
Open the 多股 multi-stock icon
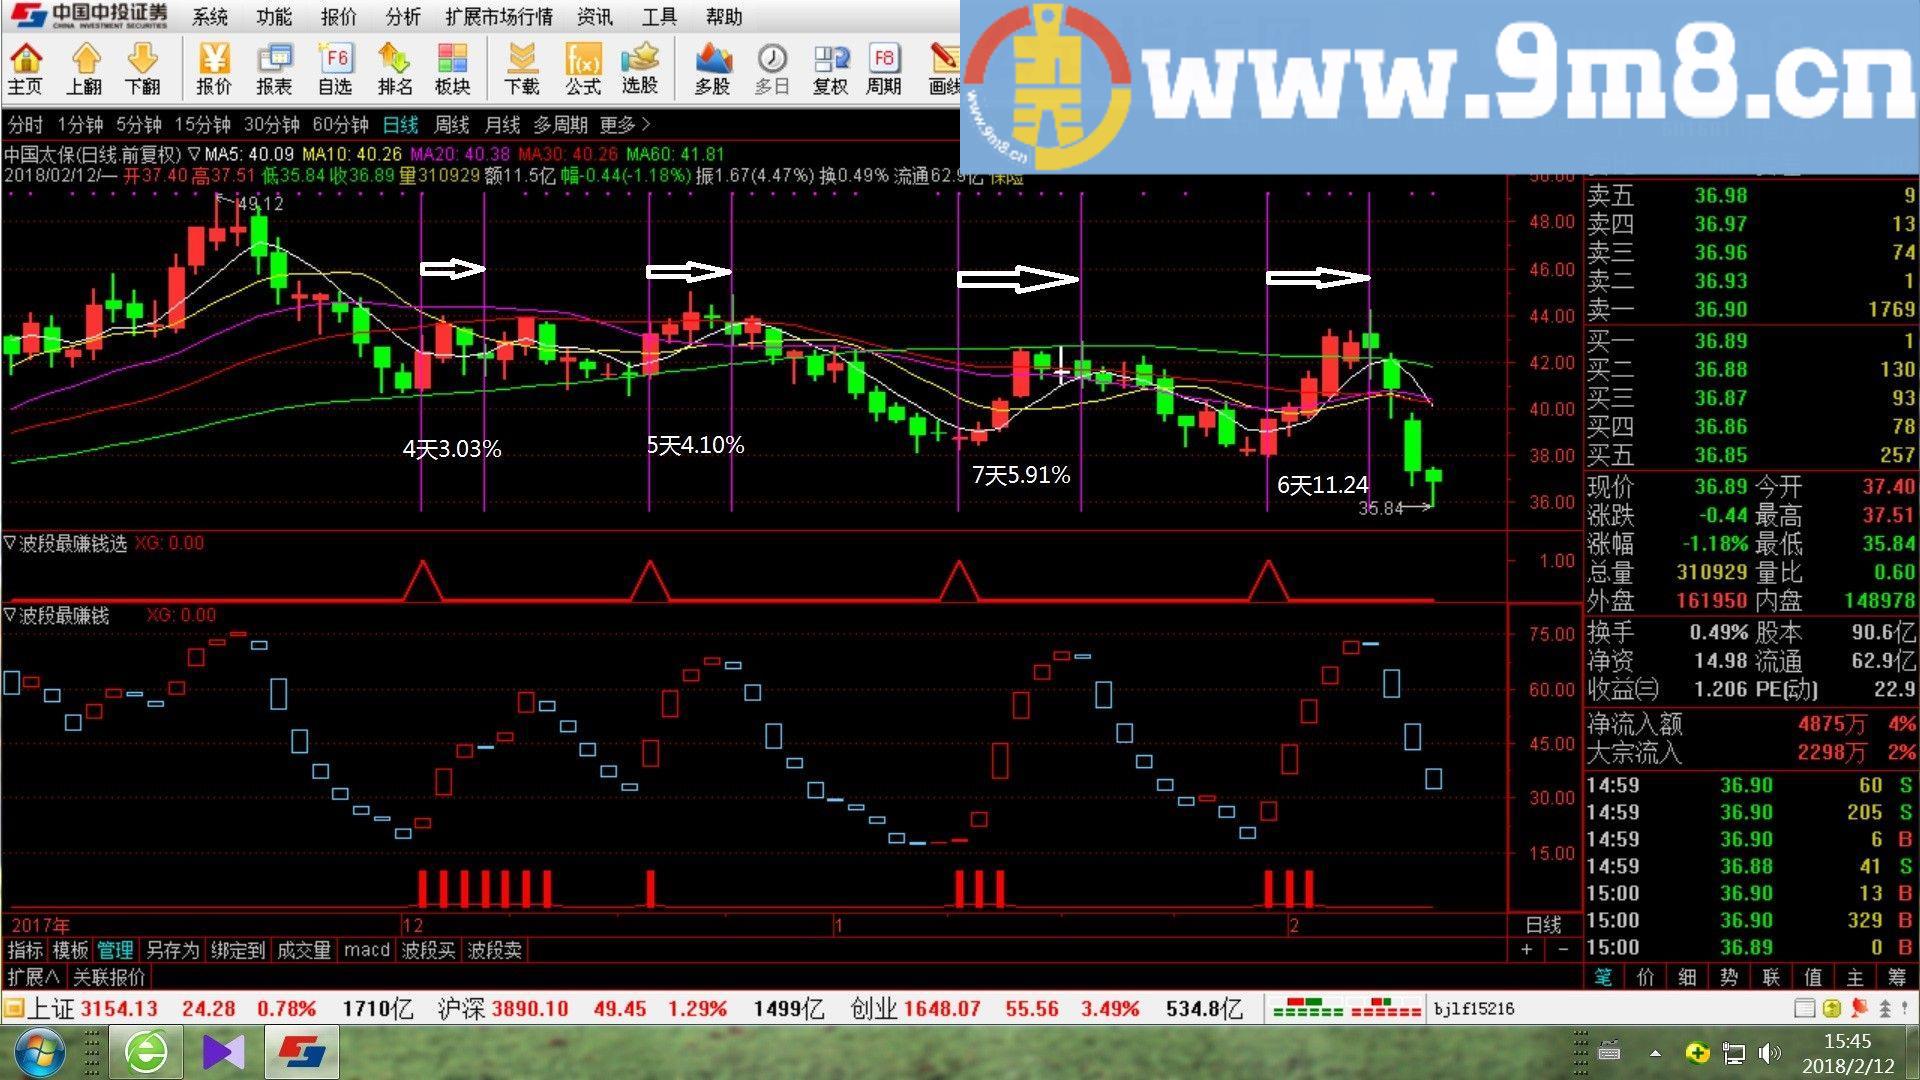712,69
